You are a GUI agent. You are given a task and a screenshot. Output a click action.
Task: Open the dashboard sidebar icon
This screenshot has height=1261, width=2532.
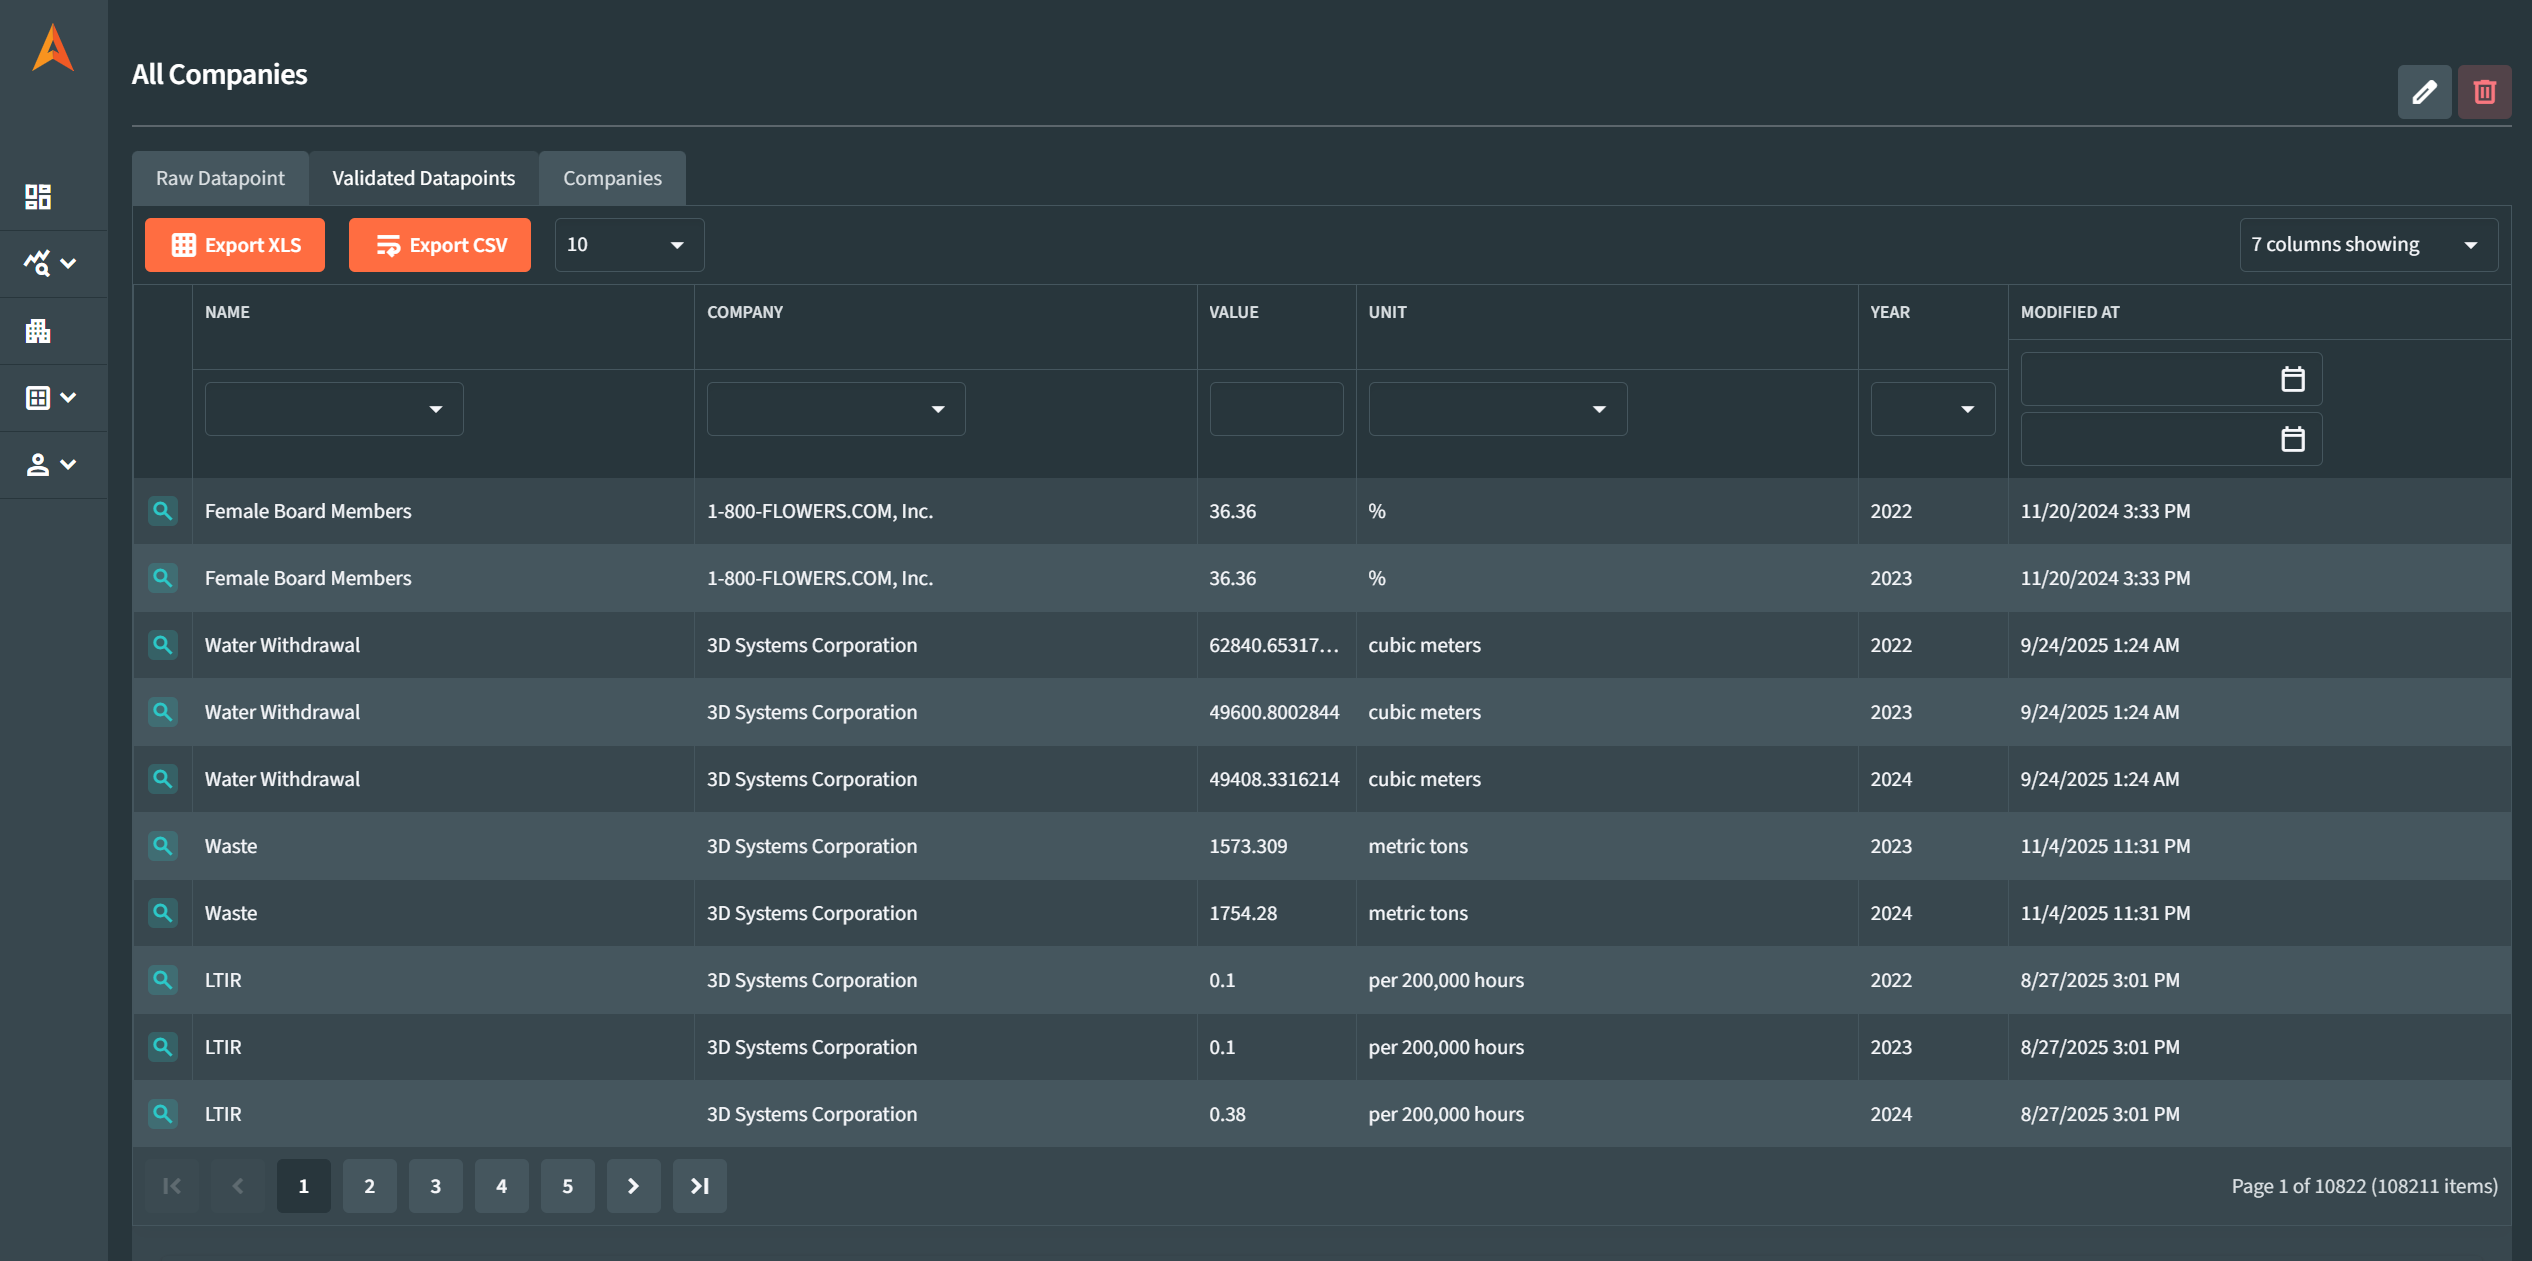point(38,197)
